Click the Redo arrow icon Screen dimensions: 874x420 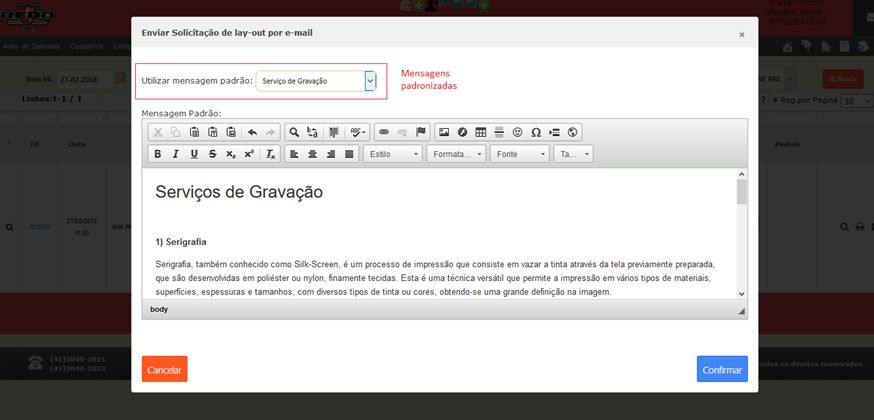(x=270, y=132)
